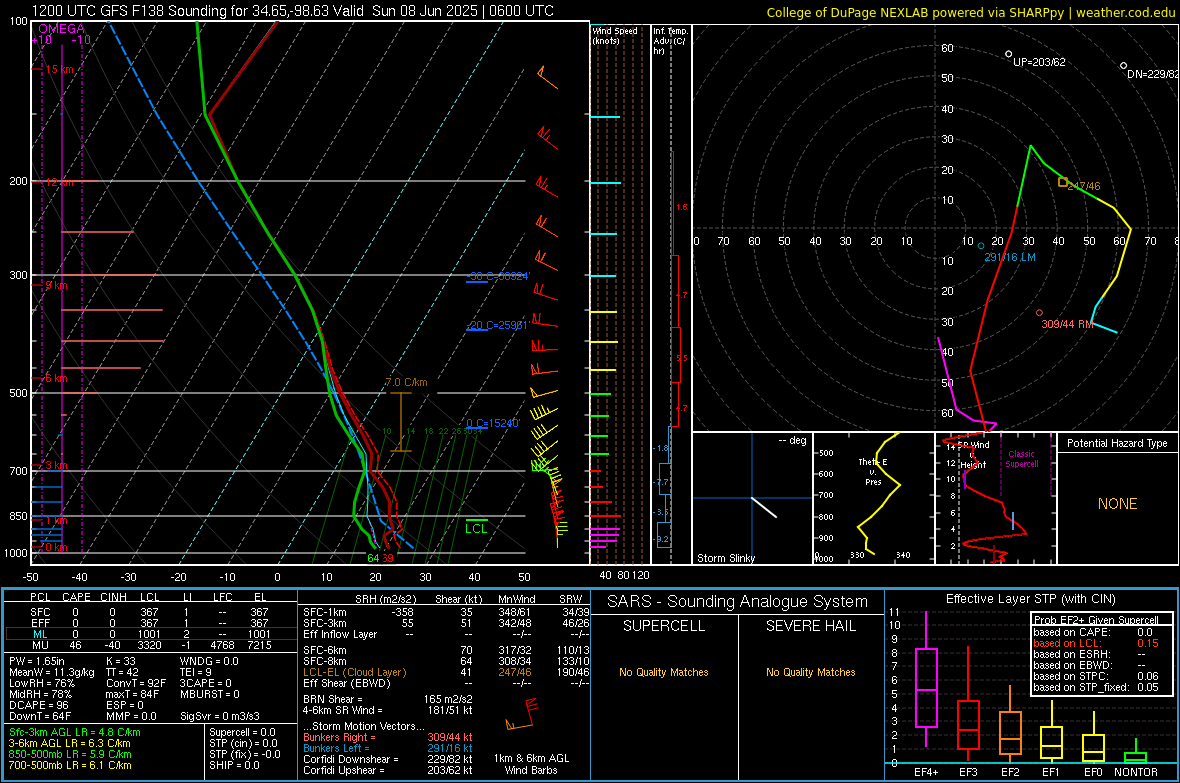The width and height of the screenshot is (1180, 783).
Task: Click the 'based on STPC: 0.06' line
Action: point(1096,676)
